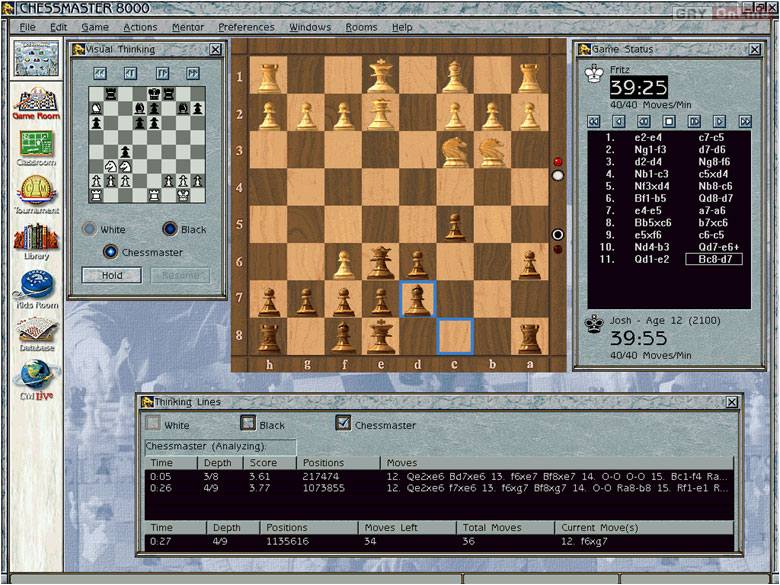
Task: Select White radio in Visual Thinking
Action: 90,229
